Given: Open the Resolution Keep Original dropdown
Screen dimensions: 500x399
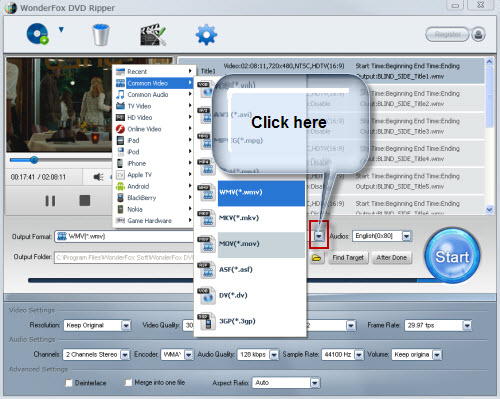Looking at the screenshot, I should click(x=126, y=325).
